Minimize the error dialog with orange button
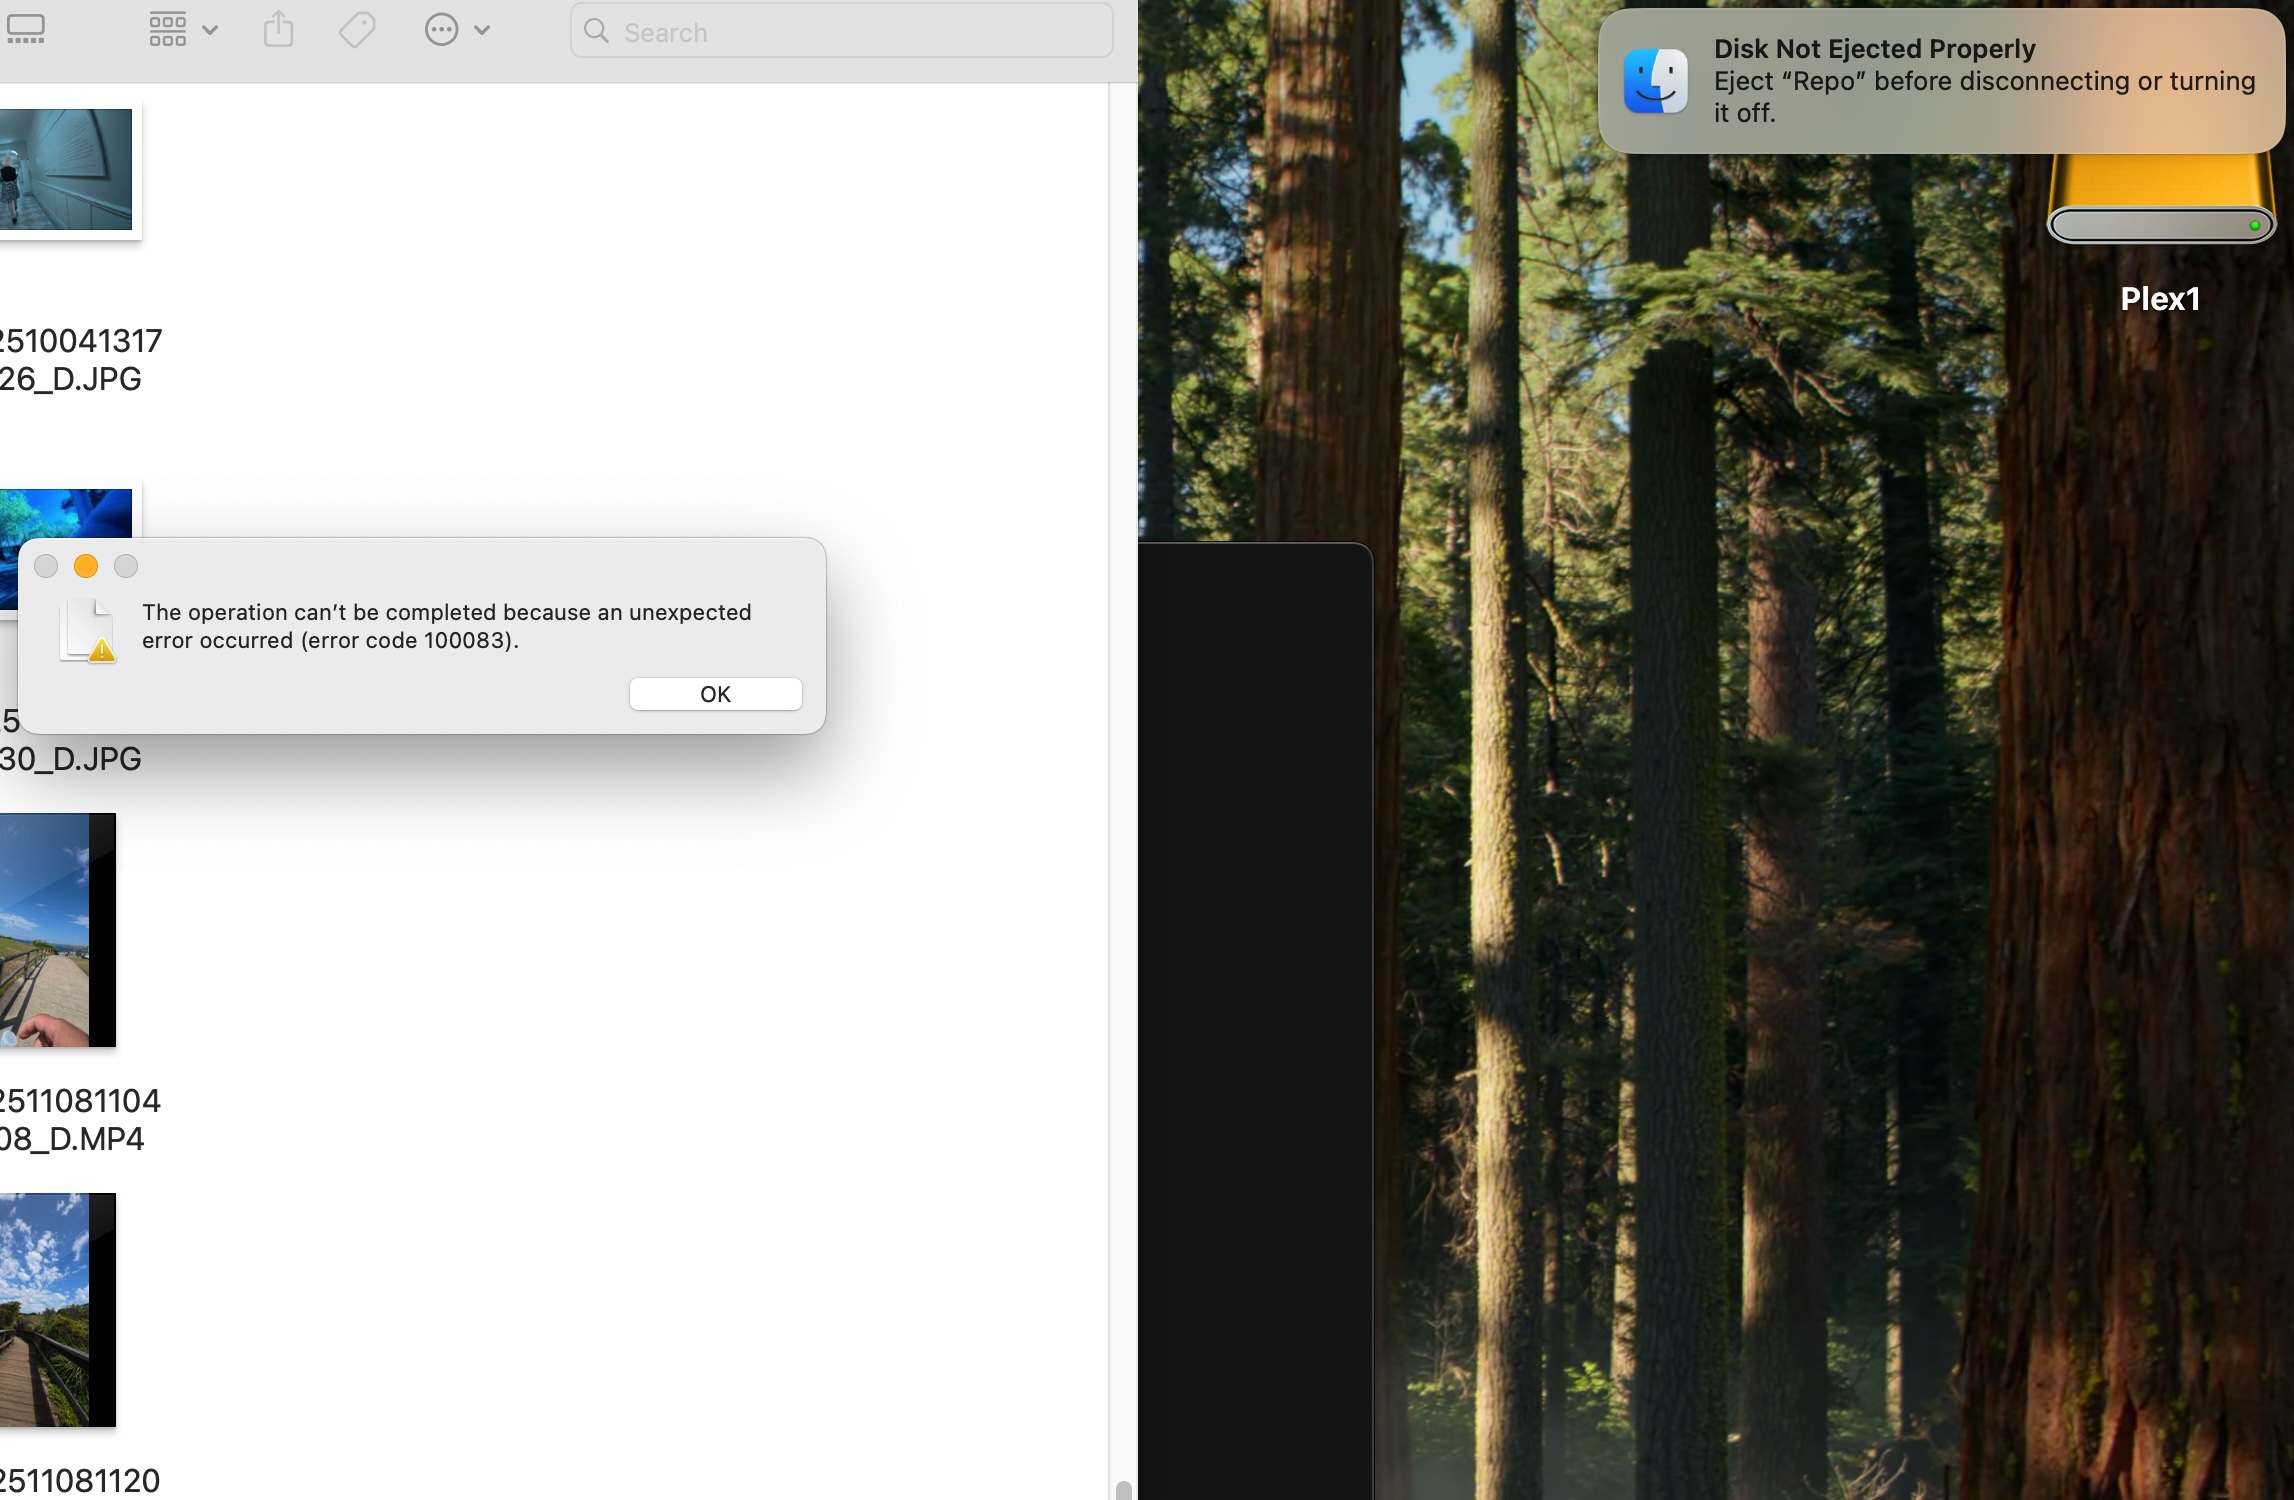Image resolution: width=2294 pixels, height=1500 pixels. [86, 567]
